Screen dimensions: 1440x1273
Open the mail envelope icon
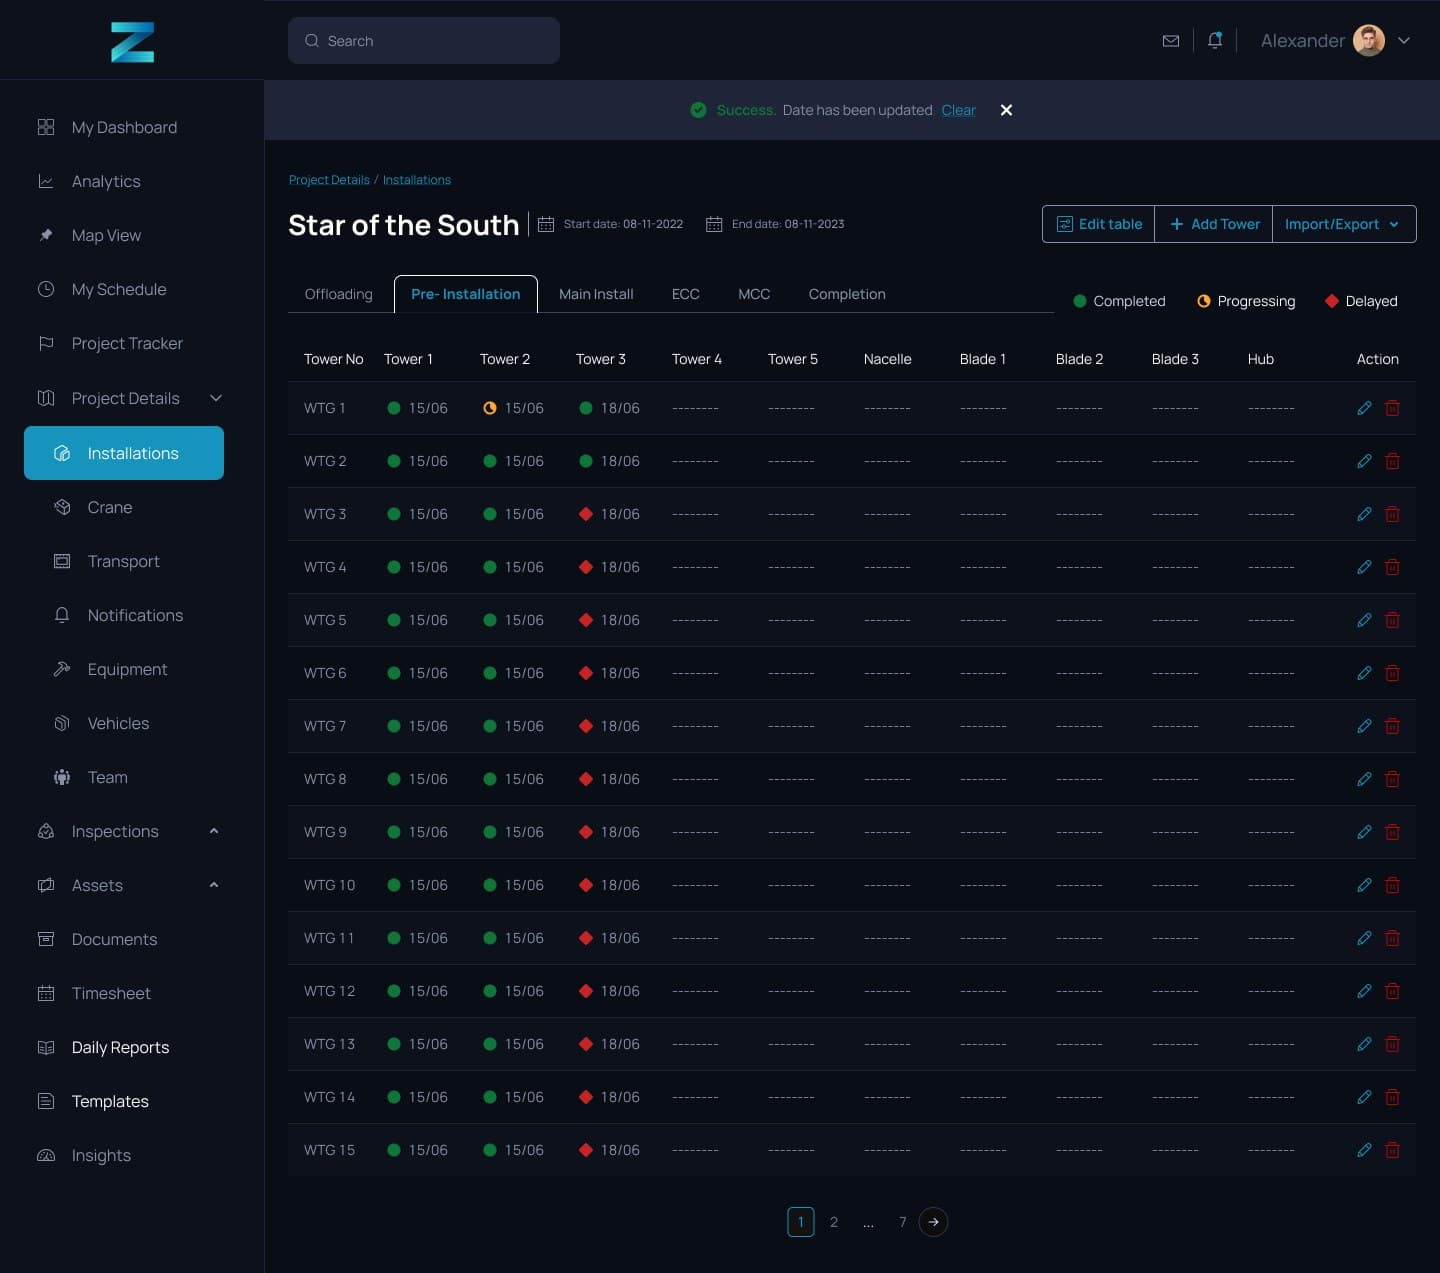[1170, 41]
